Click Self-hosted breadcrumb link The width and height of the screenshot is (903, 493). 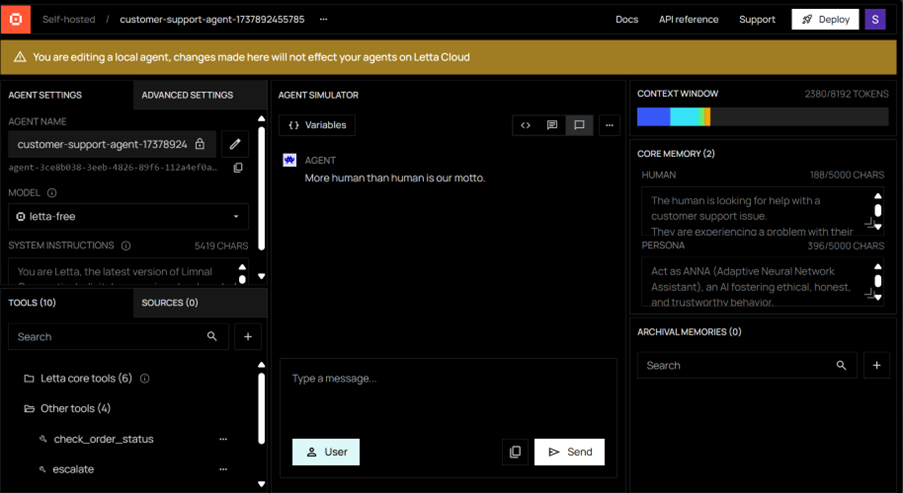click(x=69, y=19)
